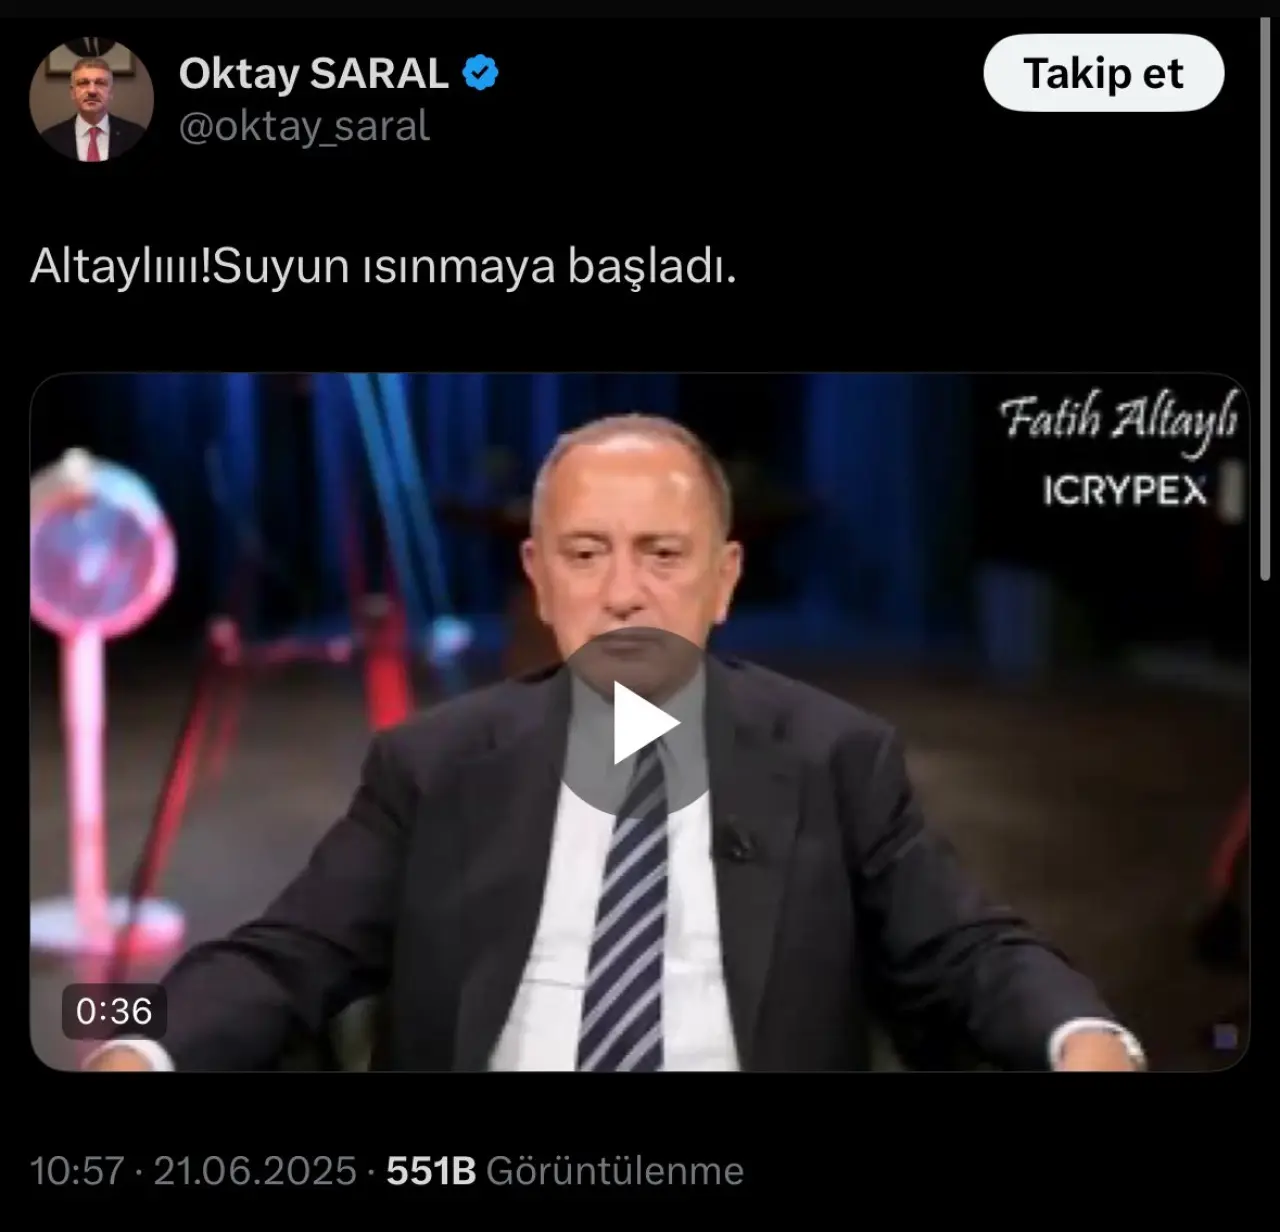1280x1232 pixels.
Task: Select the tweet text about Altaylı
Action: coord(383,267)
